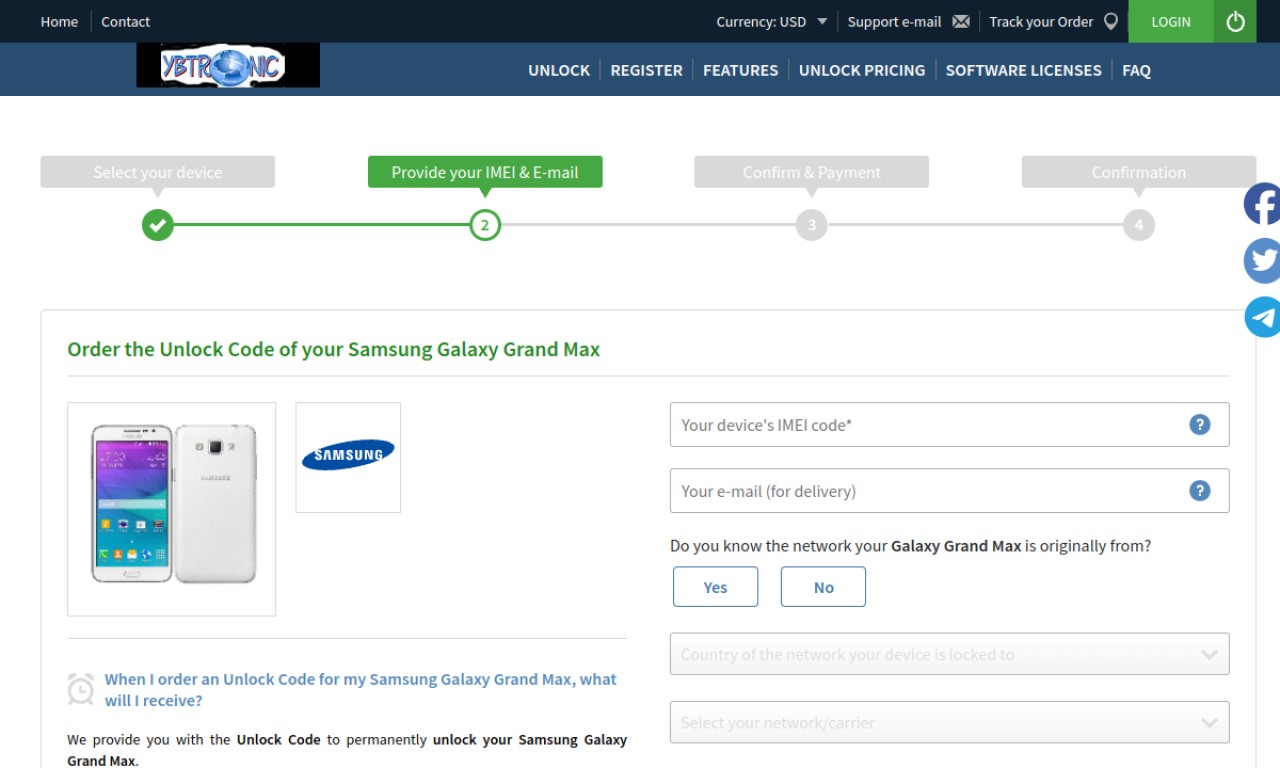Click the completed step one checkmark circle
The height and width of the screenshot is (768, 1280).
click(x=158, y=225)
